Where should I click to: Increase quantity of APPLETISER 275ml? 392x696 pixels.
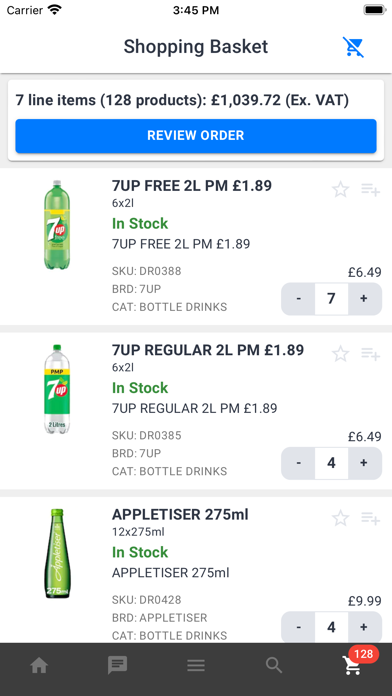364,627
